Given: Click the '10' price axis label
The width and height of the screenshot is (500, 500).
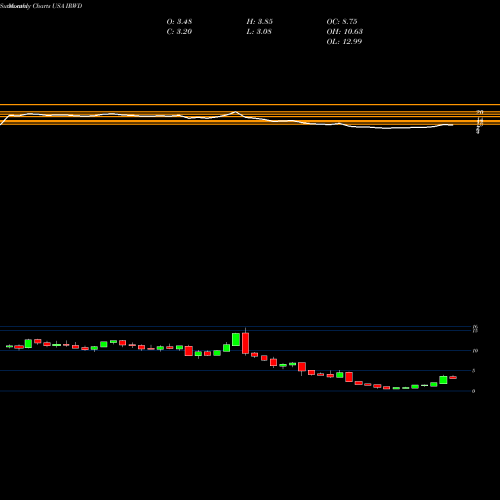Looking at the screenshot, I should point(475,351).
